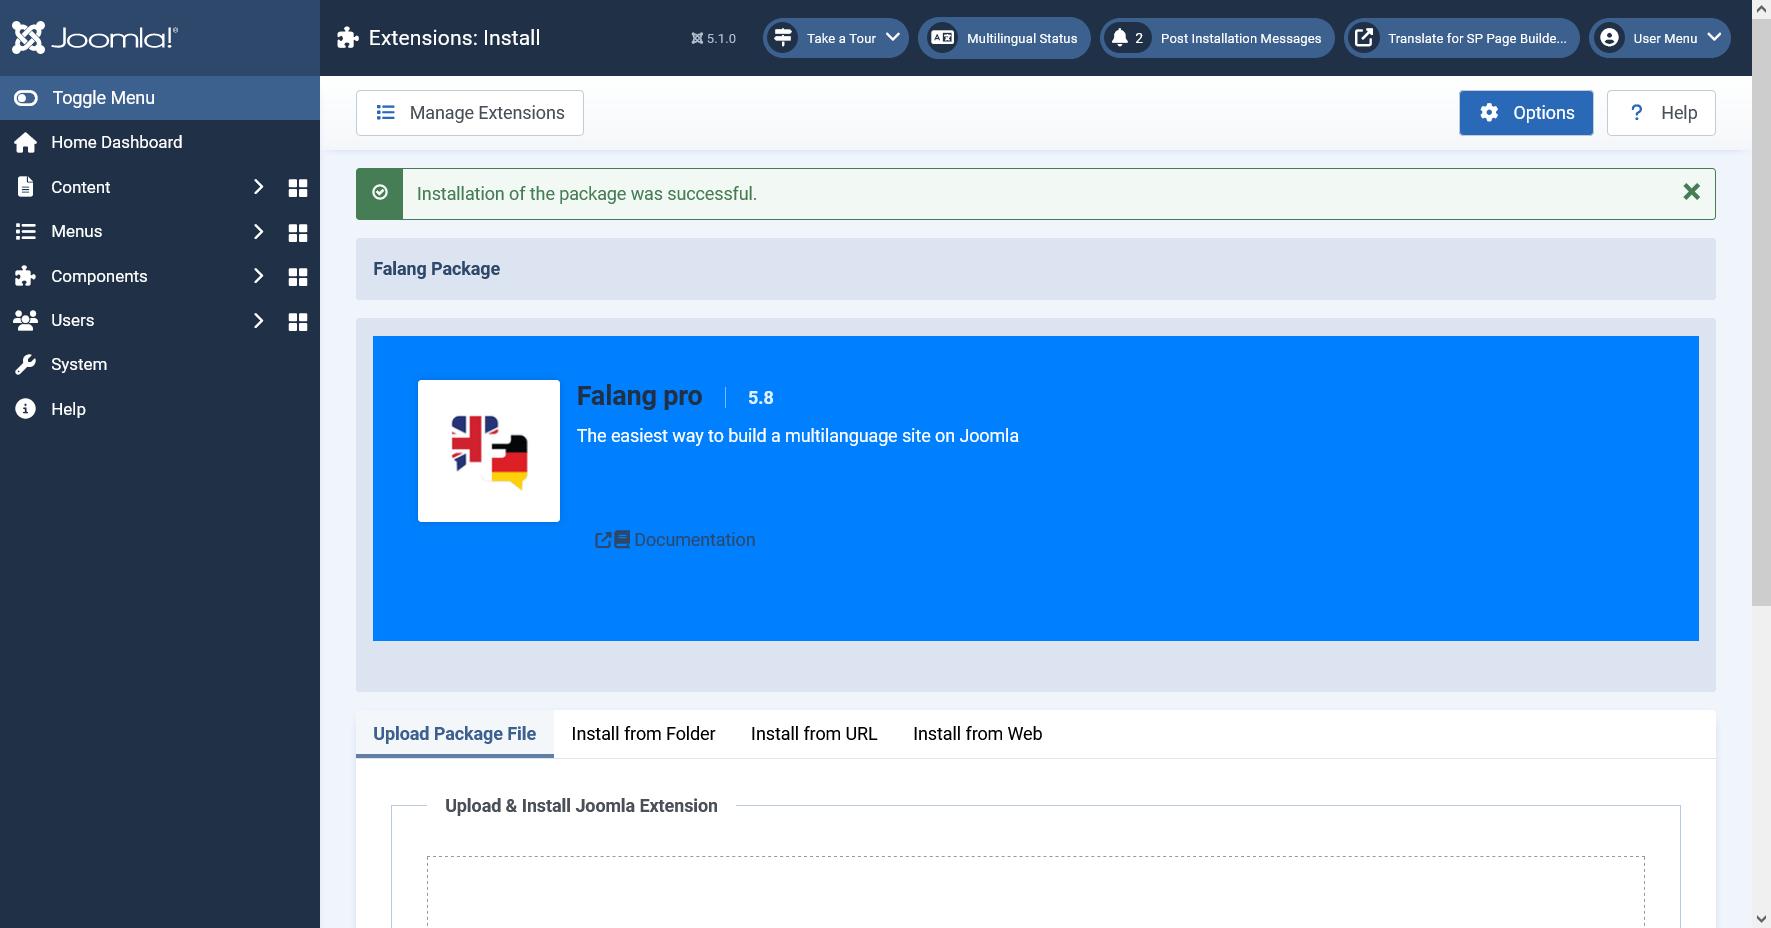Click the scrollbar down arrow

tap(1761, 918)
